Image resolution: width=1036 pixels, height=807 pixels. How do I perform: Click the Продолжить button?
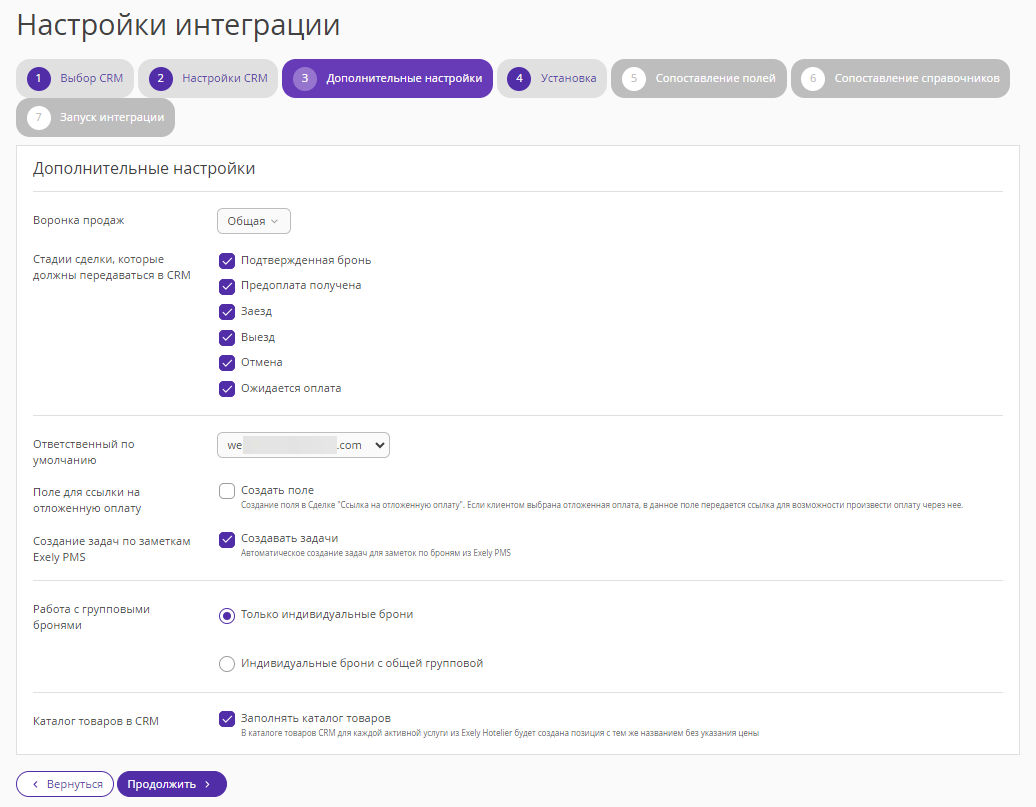(172, 785)
